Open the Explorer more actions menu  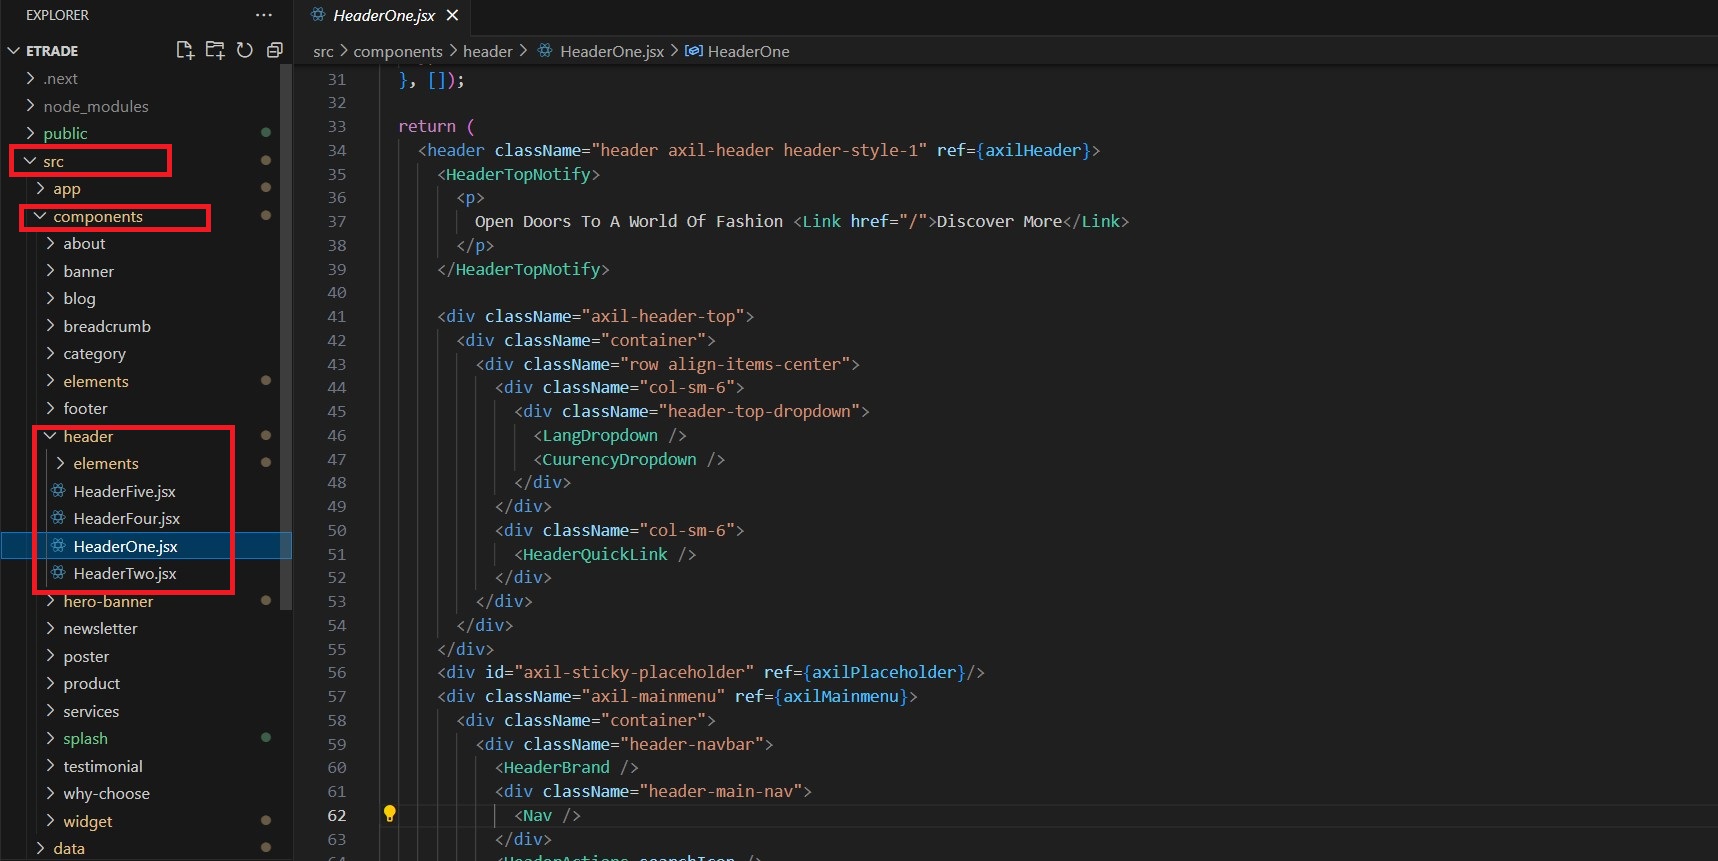coord(264,15)
